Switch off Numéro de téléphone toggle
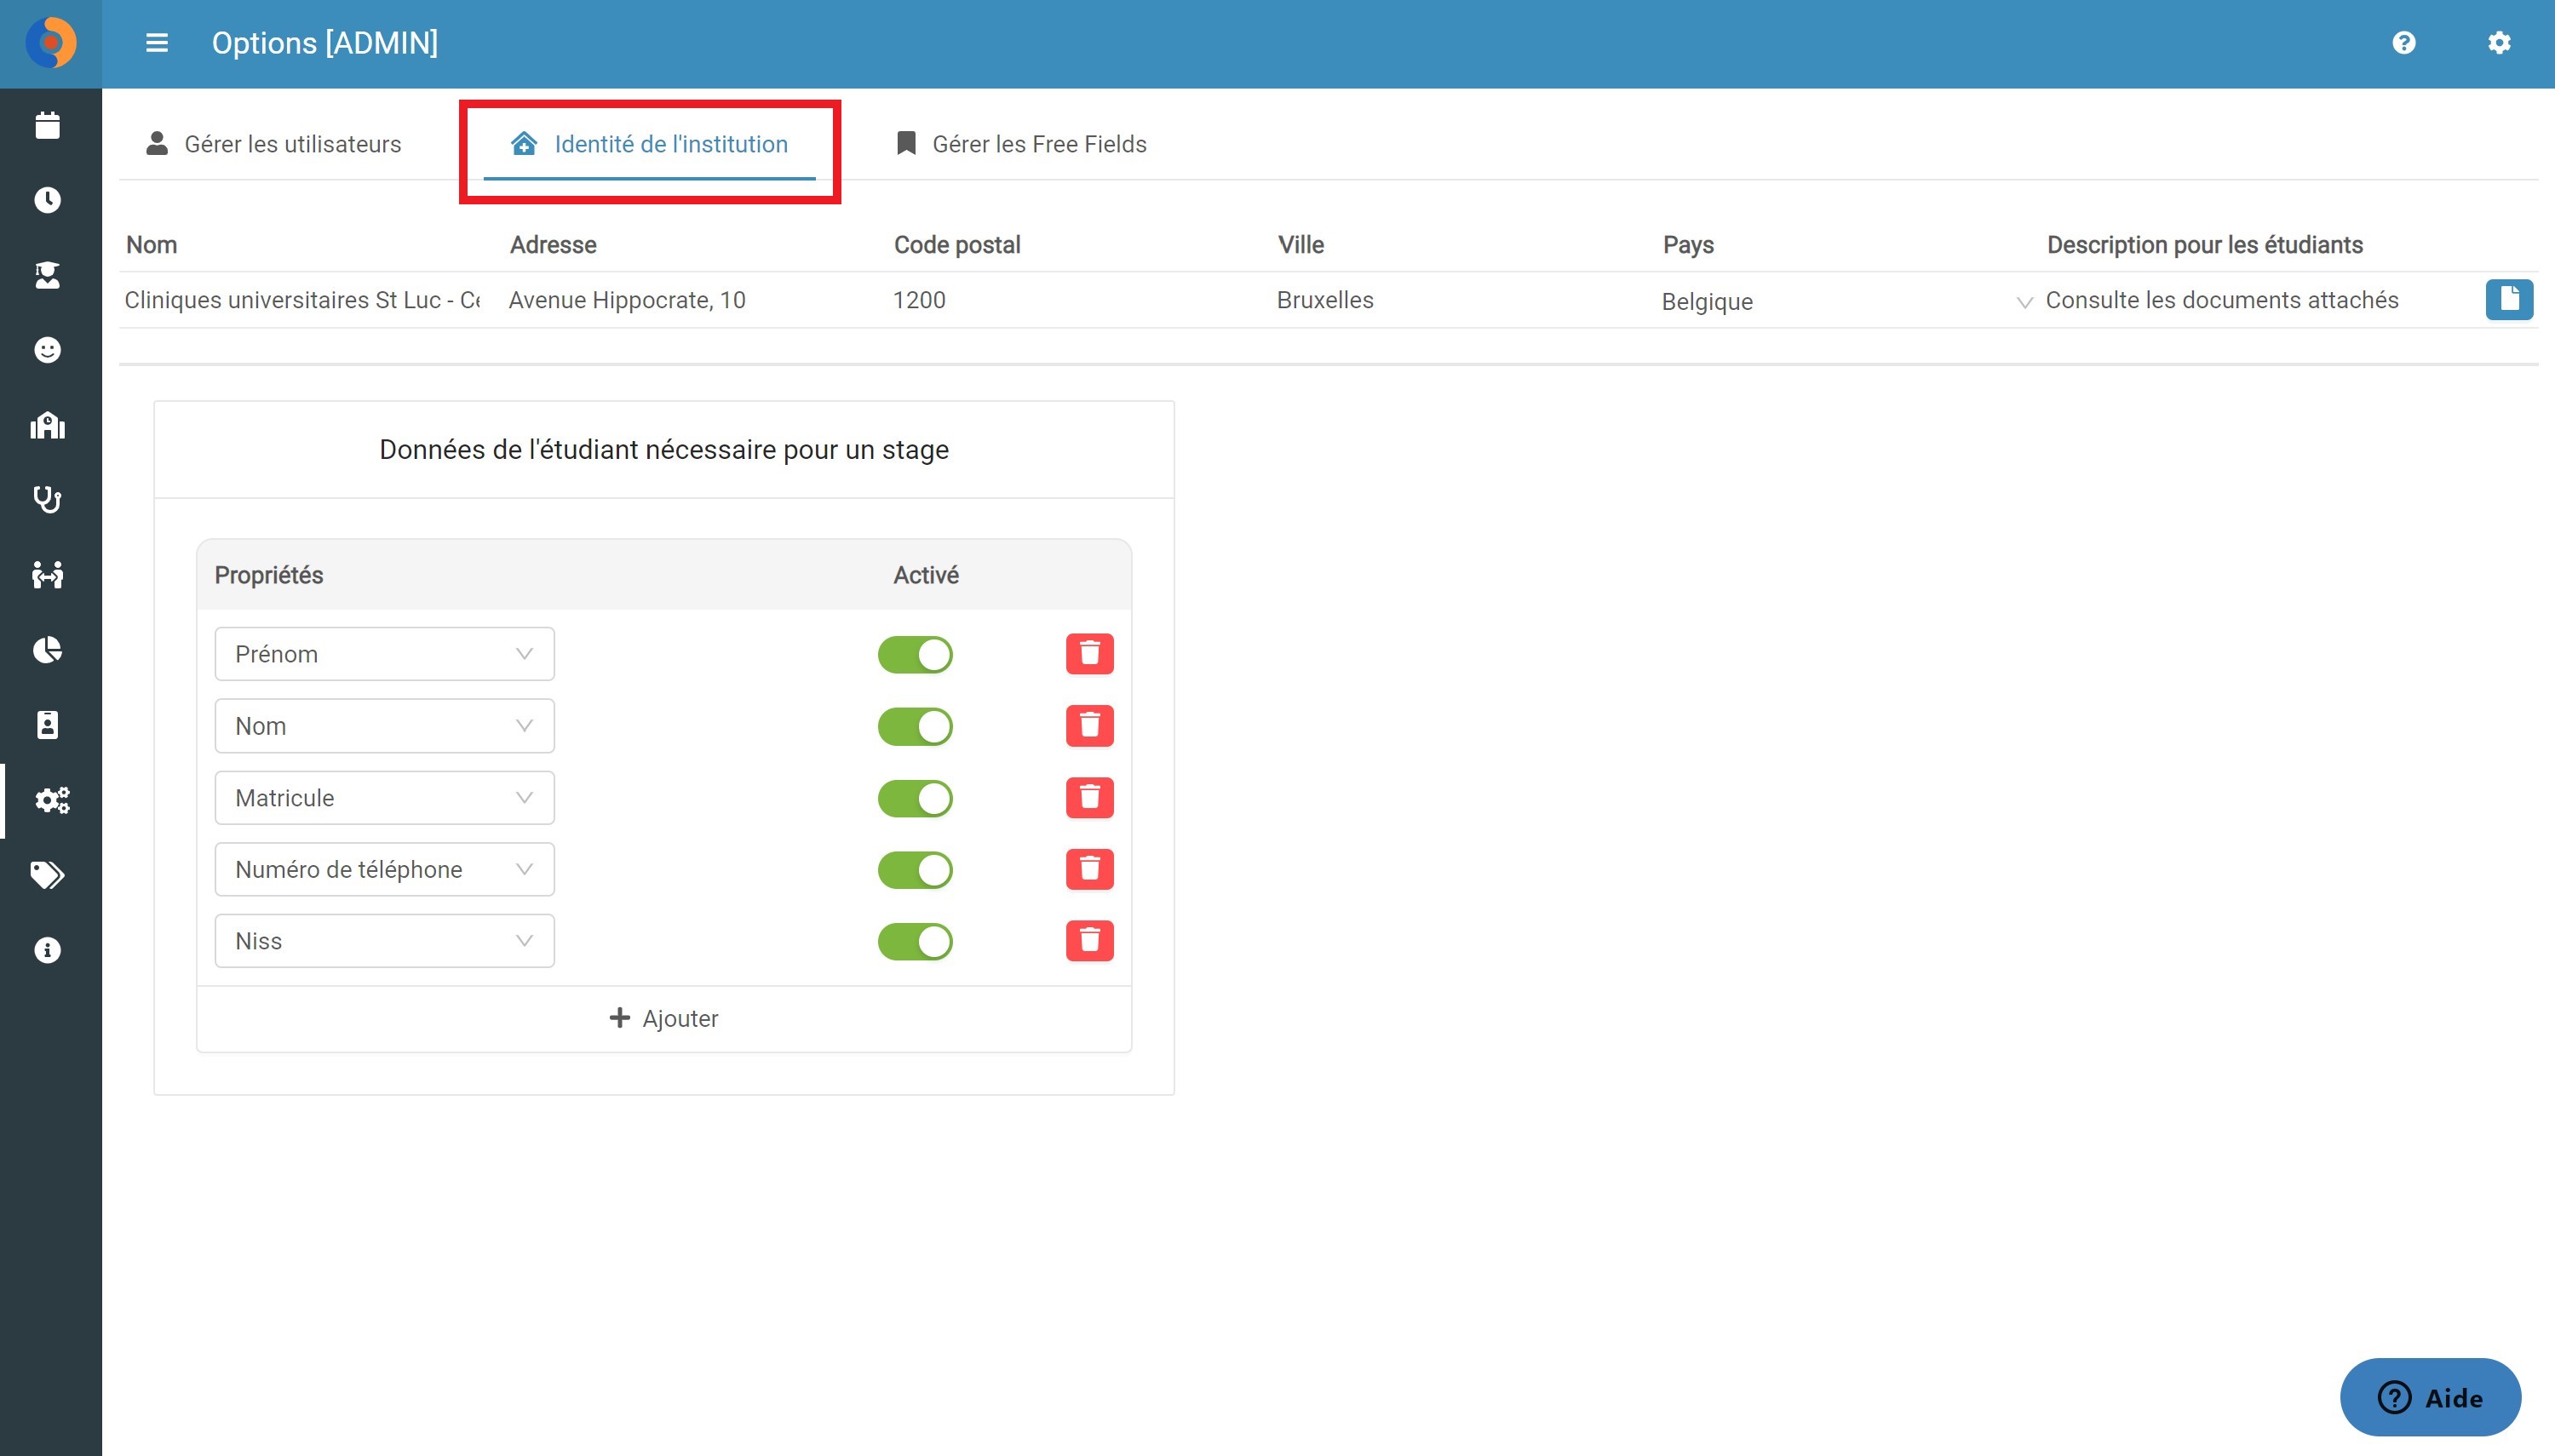 tap(915, 870)
